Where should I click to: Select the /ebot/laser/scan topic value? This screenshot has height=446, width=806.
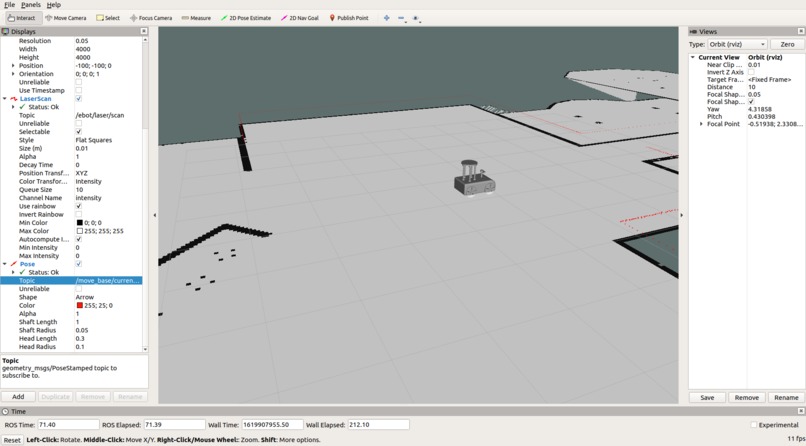click(x=100, y=115)
